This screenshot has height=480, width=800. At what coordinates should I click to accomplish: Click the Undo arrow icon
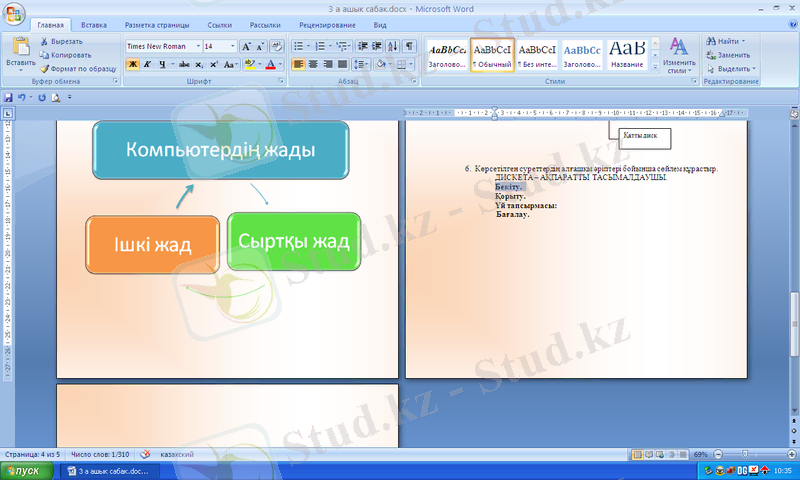(22, 97)
